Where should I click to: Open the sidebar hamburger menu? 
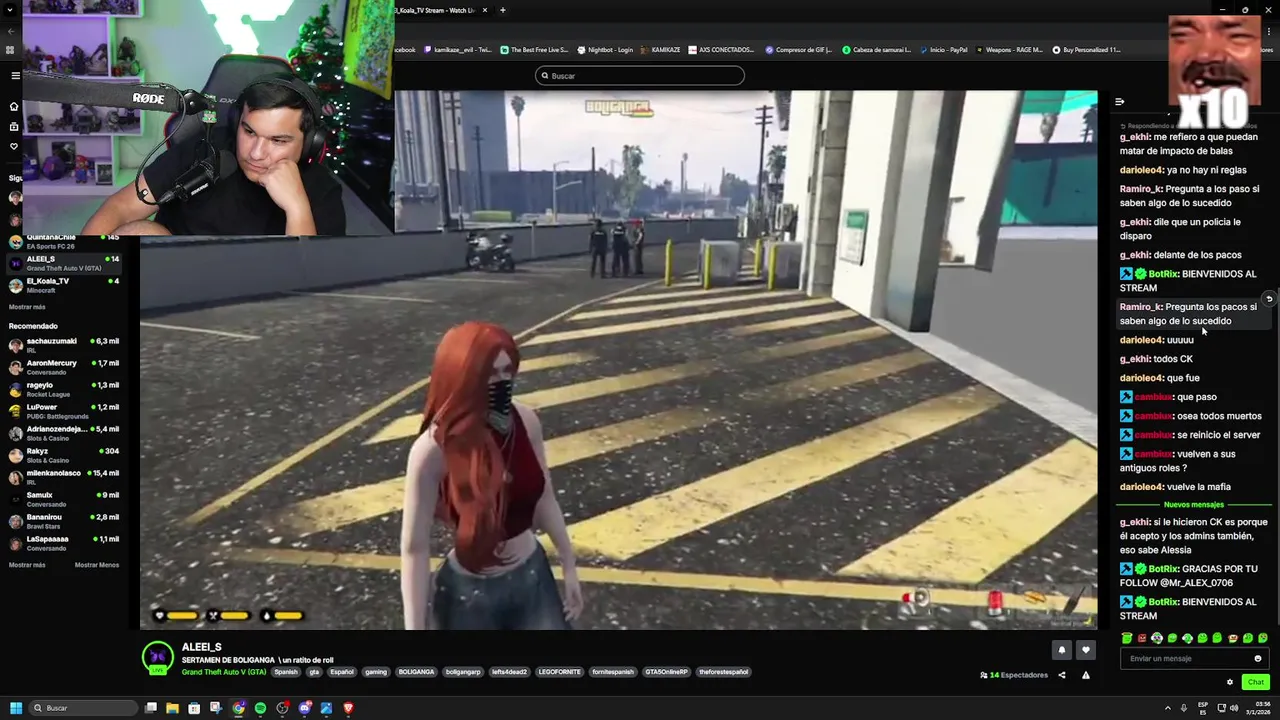[15, 75]
